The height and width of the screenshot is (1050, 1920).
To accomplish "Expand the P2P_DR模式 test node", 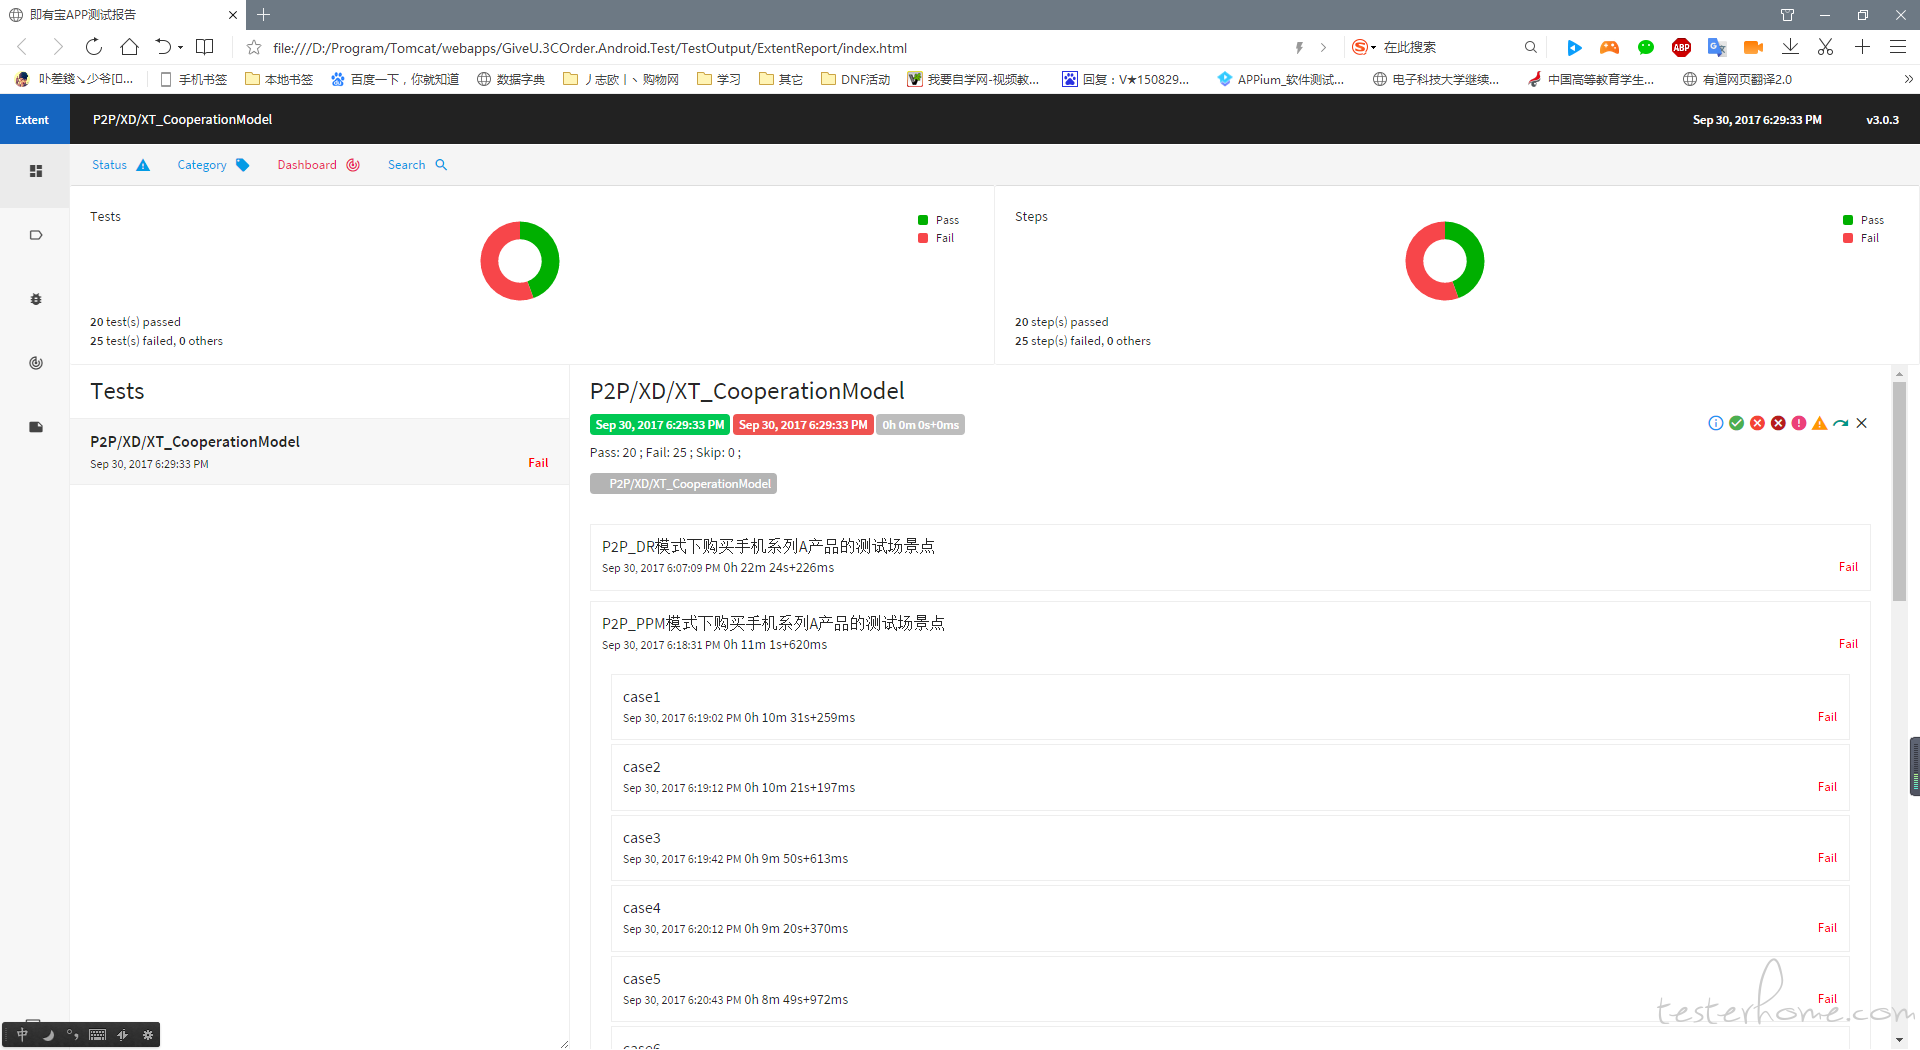I will [767, 547].
